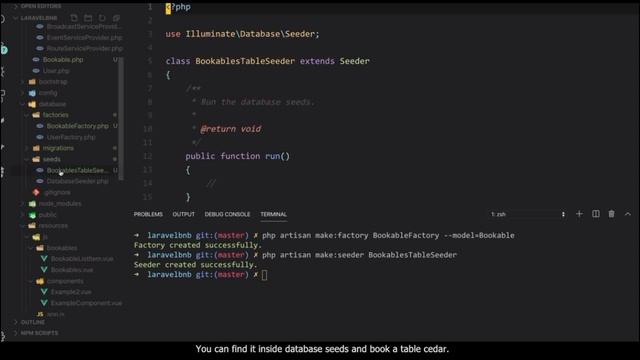Click the explorer sidebar scrollbar
640x360 pixels.
121,118
